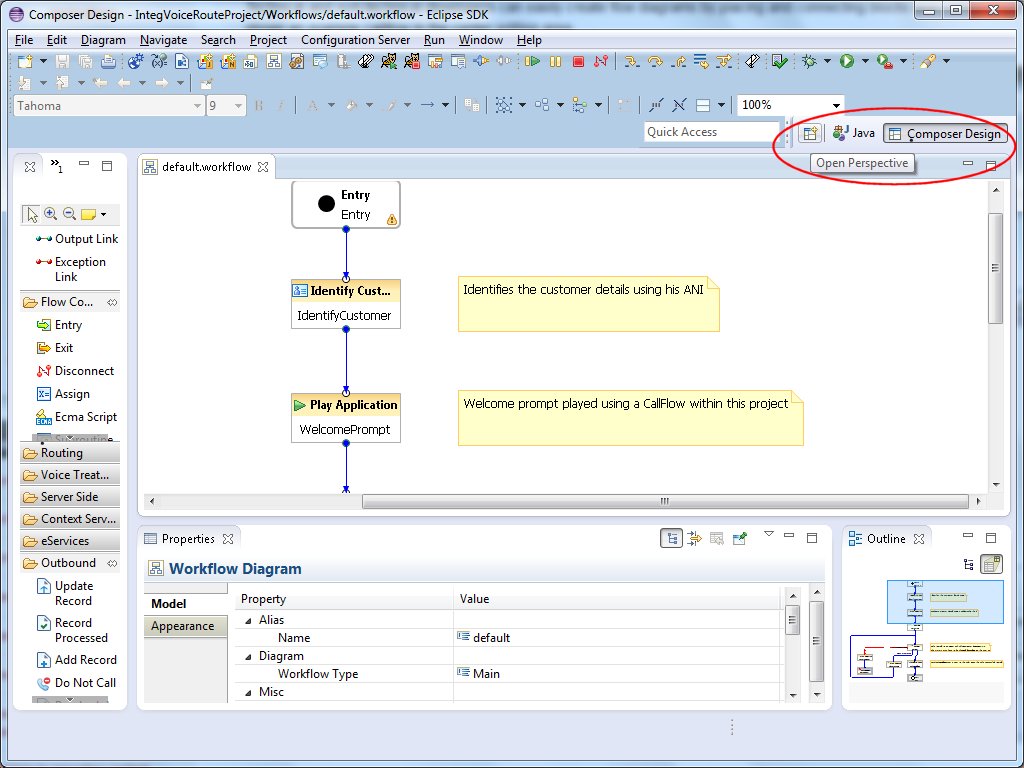Image resolution: width=1024 pixels, height=768 pixels.
Task: Expand the Voice Treatment palette drawer
Action: click(70, 475)
